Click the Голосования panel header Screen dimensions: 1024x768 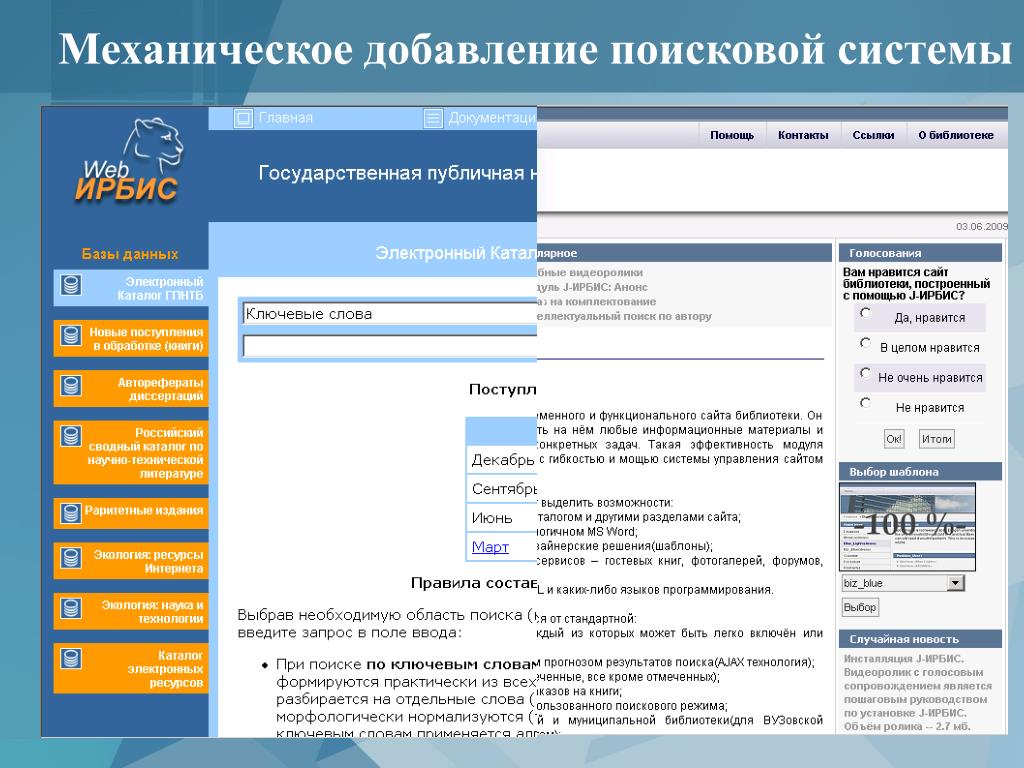920,253
